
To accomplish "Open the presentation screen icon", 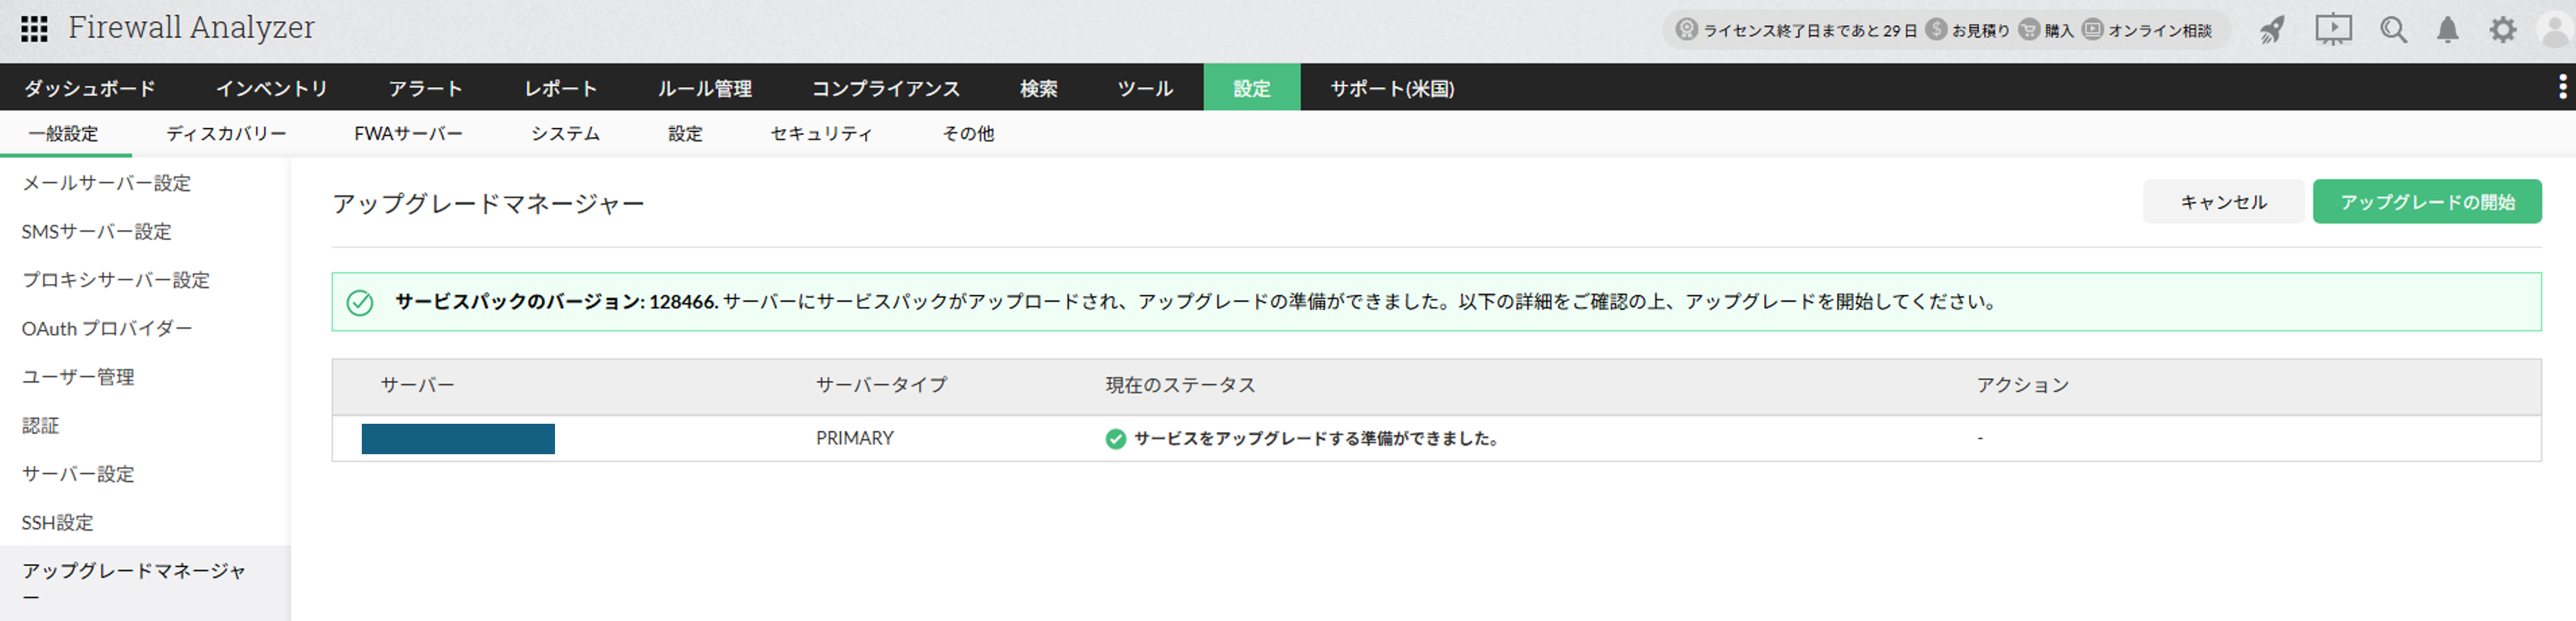I will click(2333, 30).
